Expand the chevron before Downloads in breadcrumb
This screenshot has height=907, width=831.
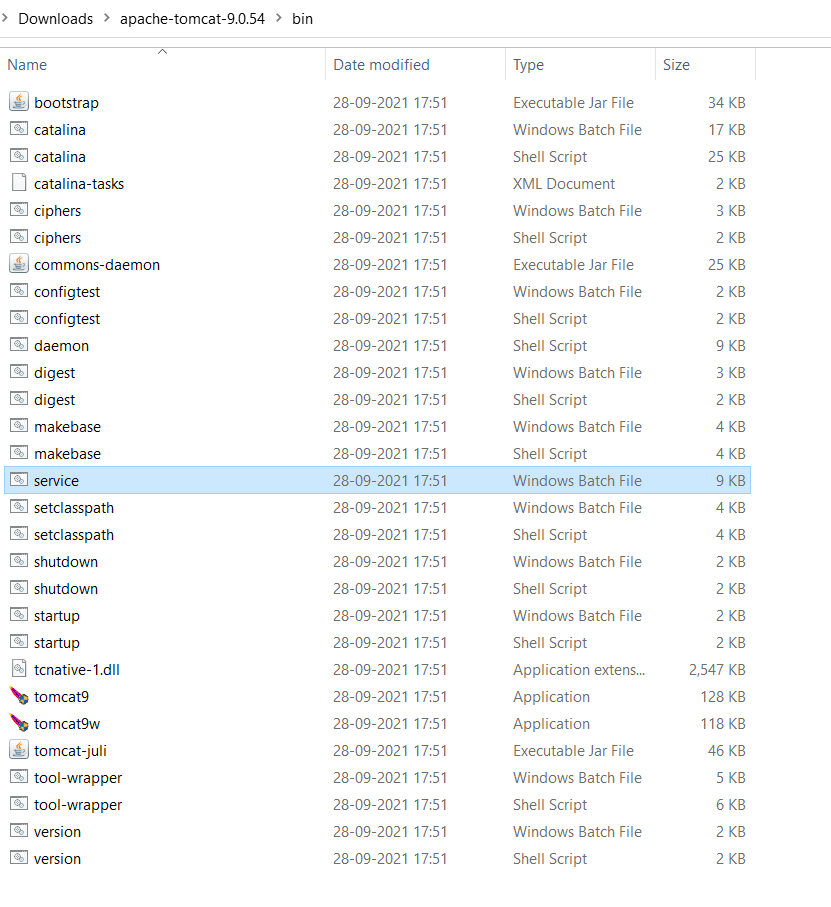tap(5, 18)
